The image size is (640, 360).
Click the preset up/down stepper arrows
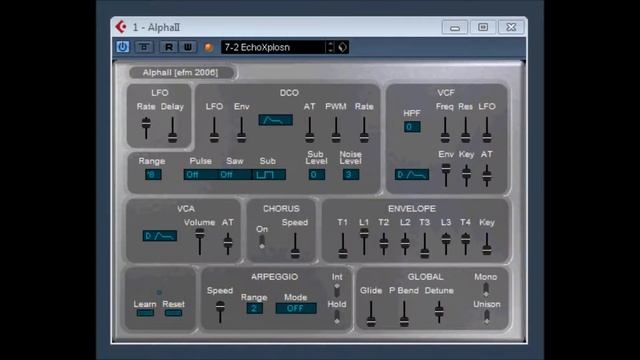pyautogui.click(x=330, y=47)
